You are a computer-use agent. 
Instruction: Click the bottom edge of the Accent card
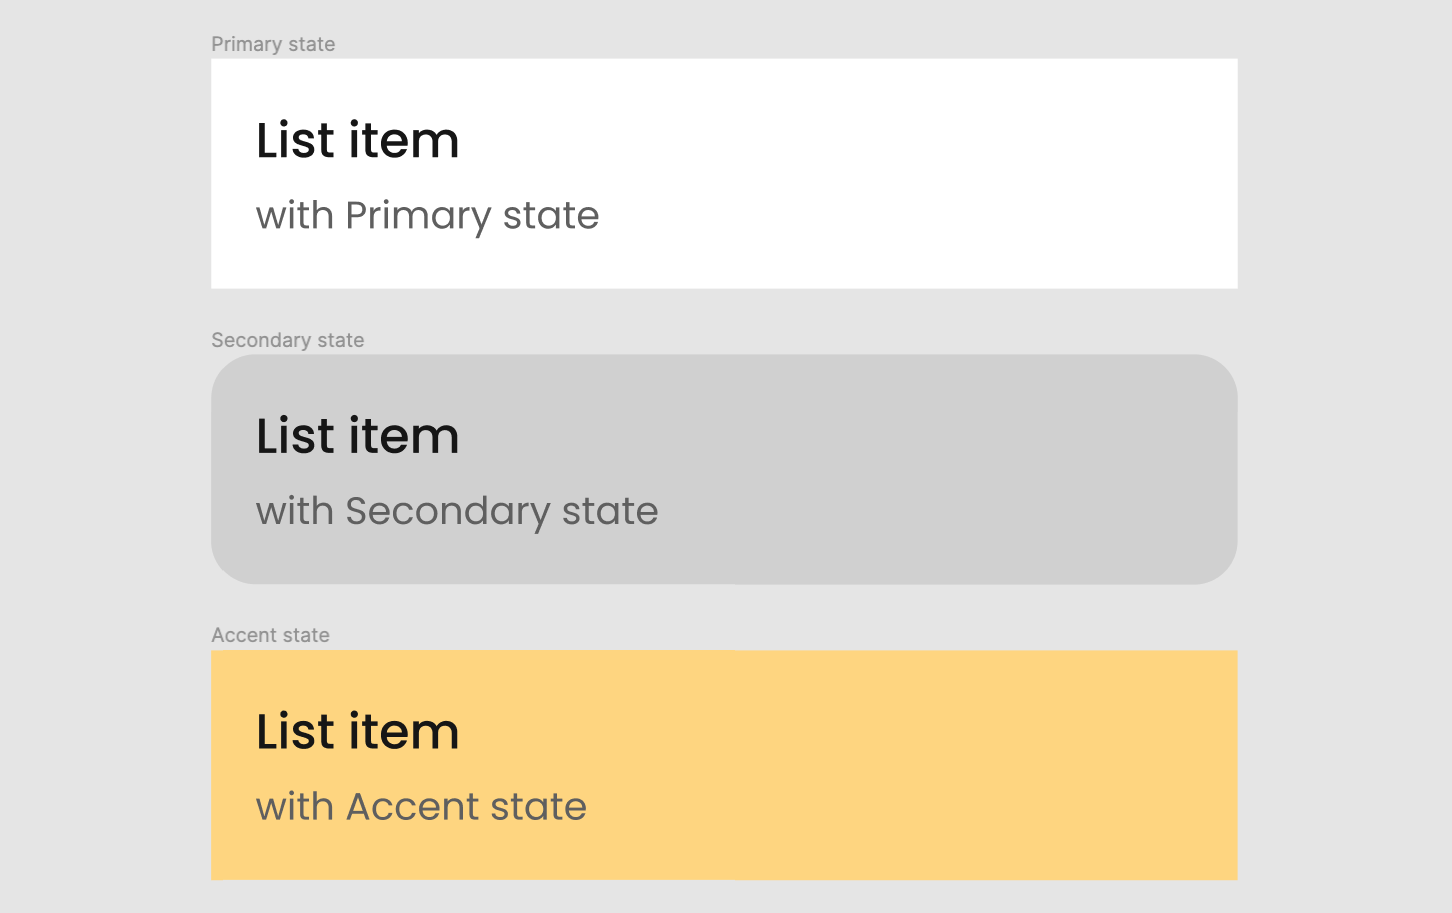724,877
